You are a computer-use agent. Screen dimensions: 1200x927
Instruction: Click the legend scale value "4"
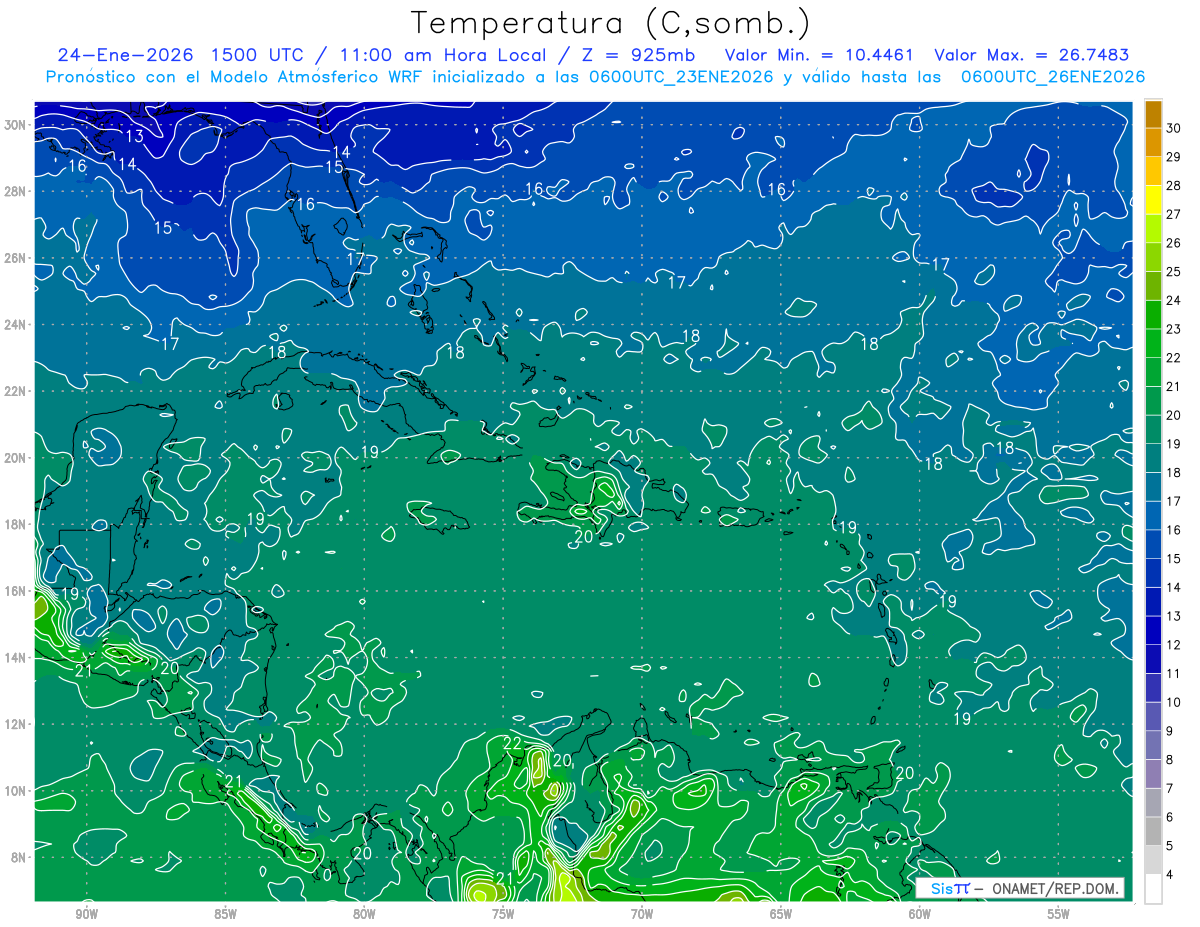pyautogui.click(x=1170, y=876)
